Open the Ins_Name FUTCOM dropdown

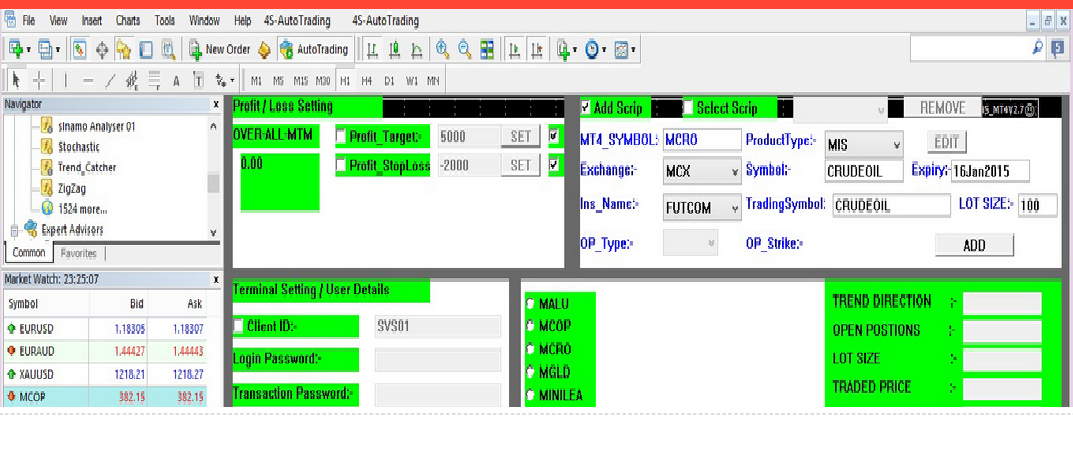702,208
